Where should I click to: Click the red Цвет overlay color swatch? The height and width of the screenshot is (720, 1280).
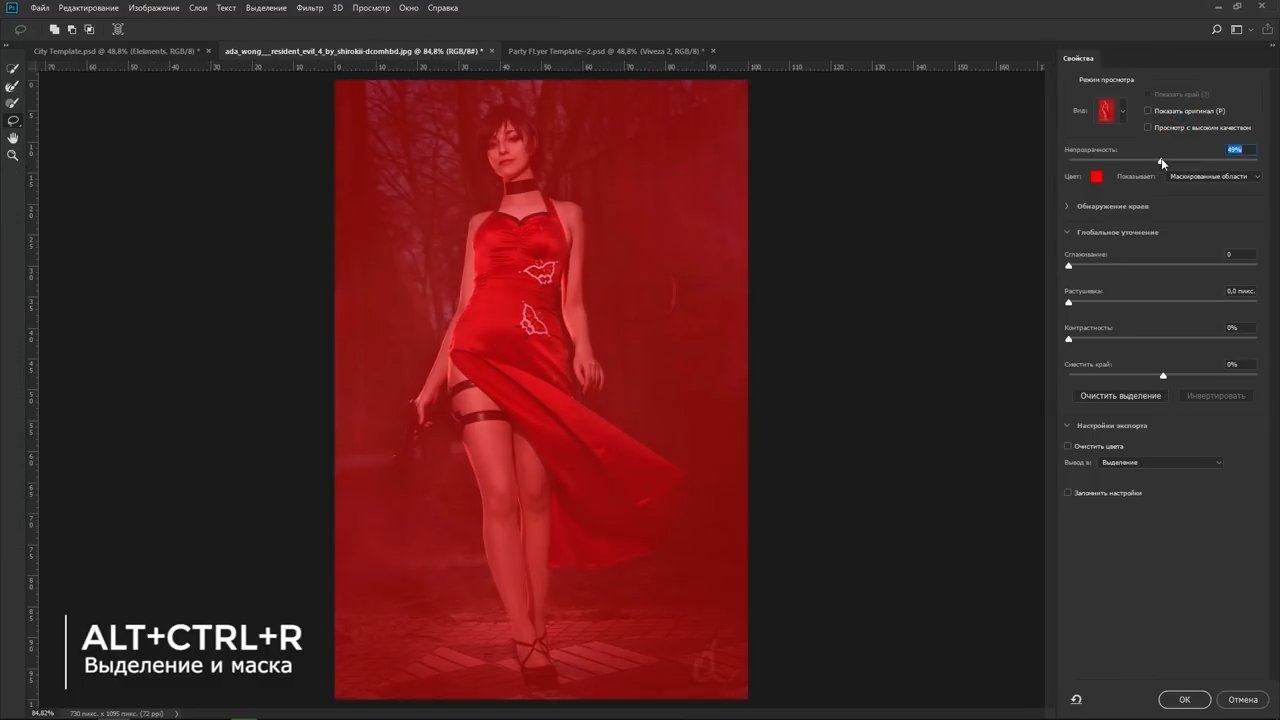pyautogui.click(x=1097, y=177)
